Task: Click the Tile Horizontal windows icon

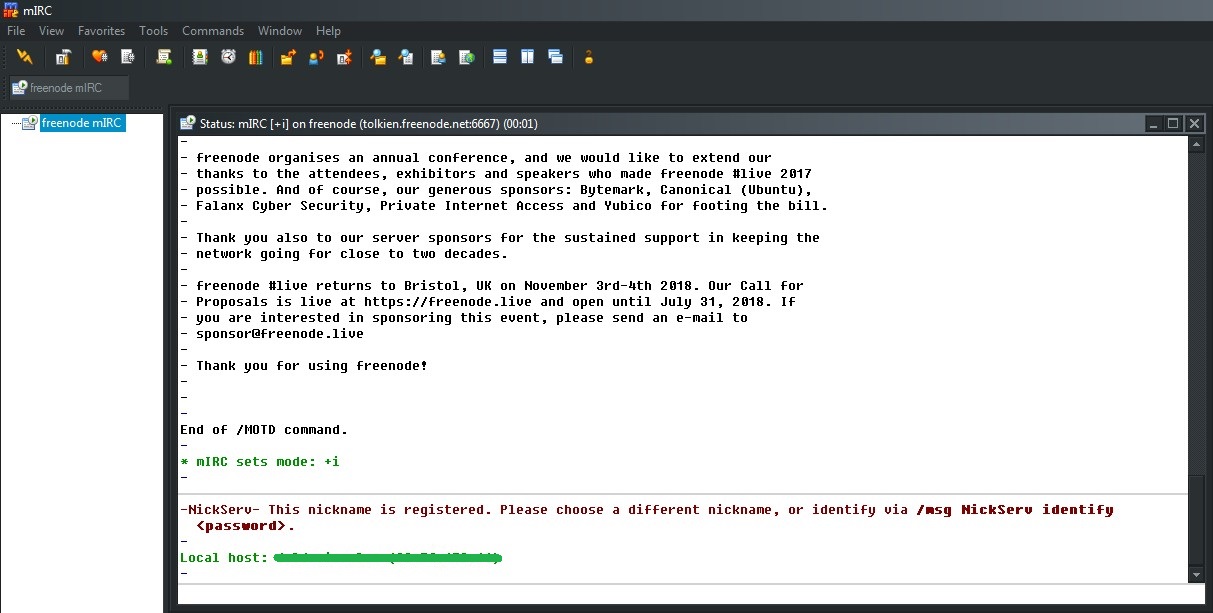Action: click(500, 57)
